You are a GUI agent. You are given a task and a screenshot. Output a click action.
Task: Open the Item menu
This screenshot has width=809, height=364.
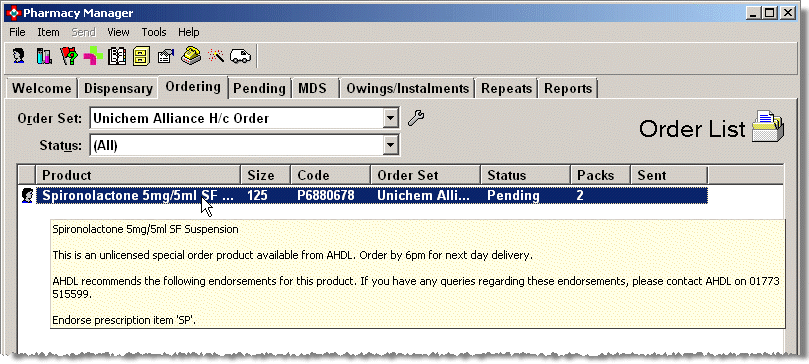click(x=48, y=32)
